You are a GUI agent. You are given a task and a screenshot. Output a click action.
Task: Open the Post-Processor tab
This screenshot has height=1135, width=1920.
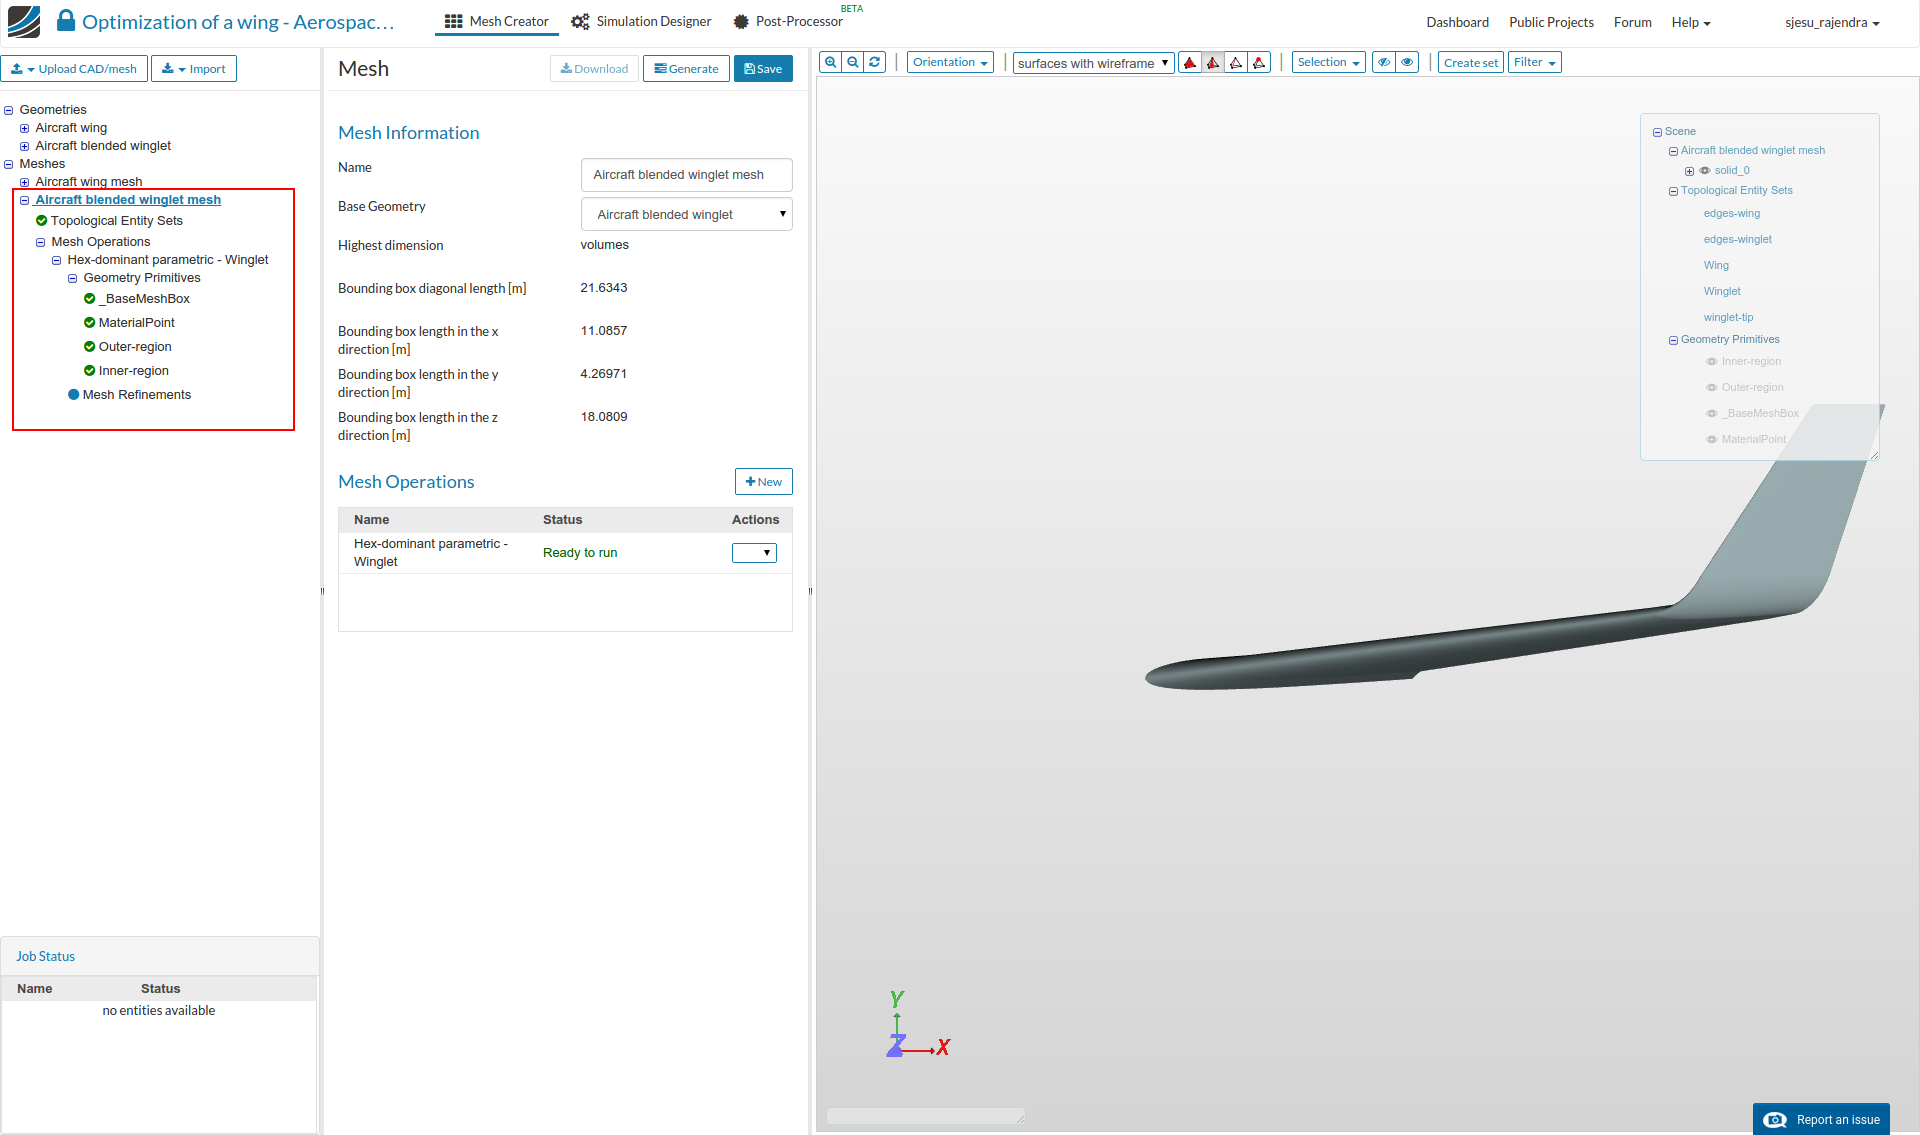click(x=788, y=21)
